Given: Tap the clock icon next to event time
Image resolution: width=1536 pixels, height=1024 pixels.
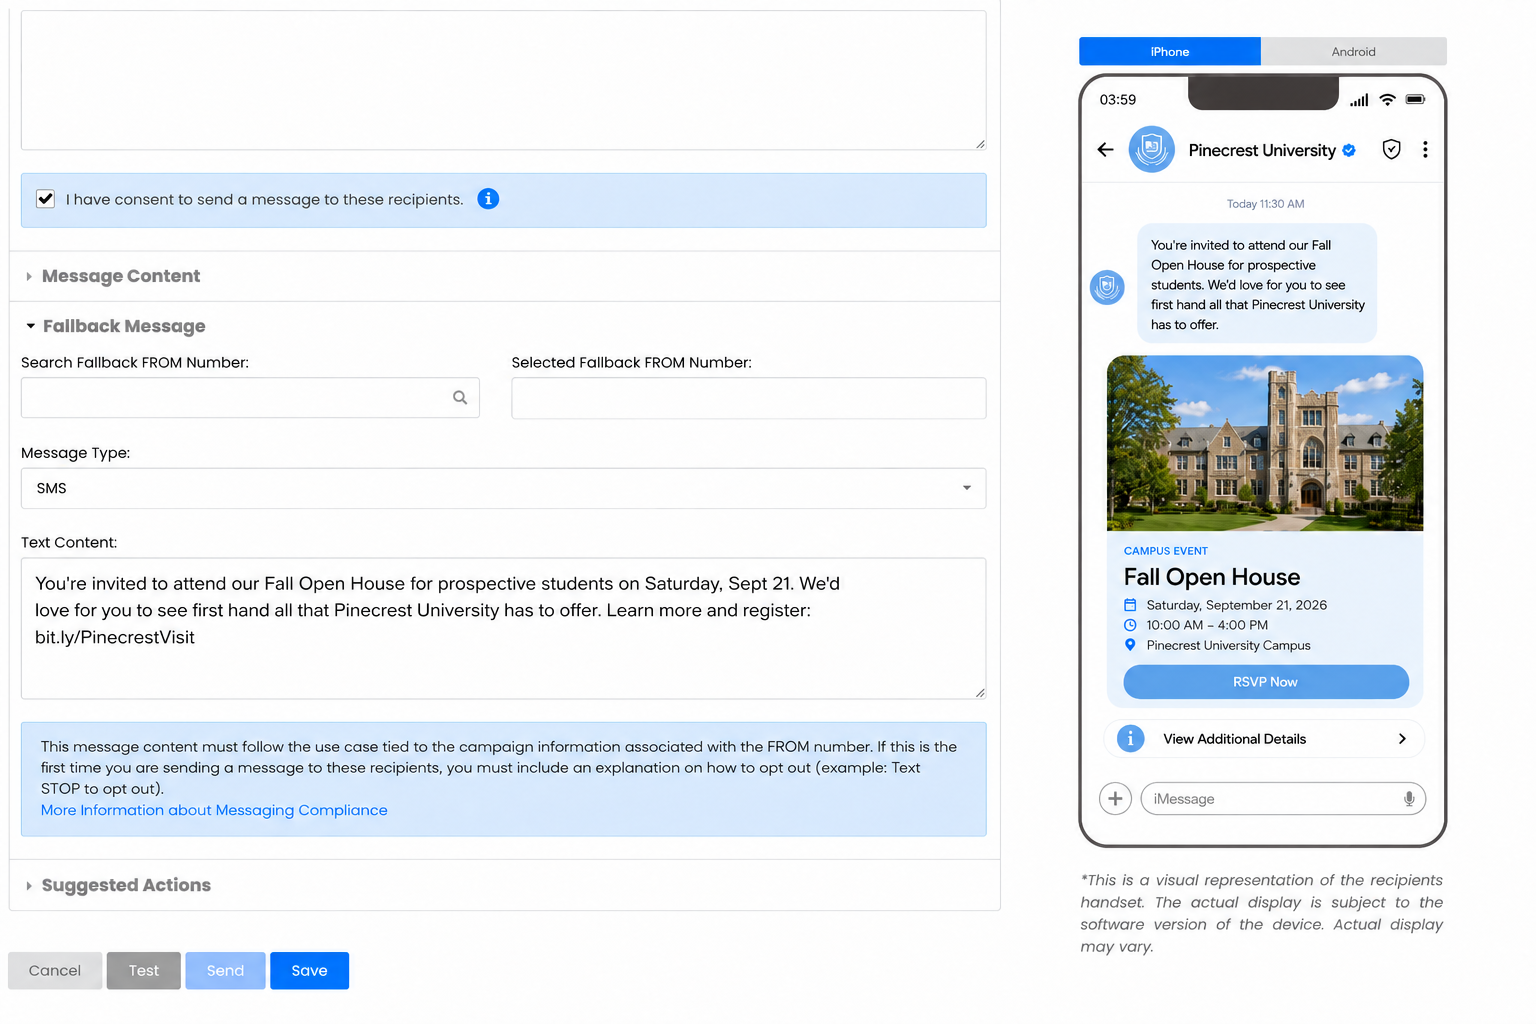Looking at the screenshot, I should pos(1130,625).
